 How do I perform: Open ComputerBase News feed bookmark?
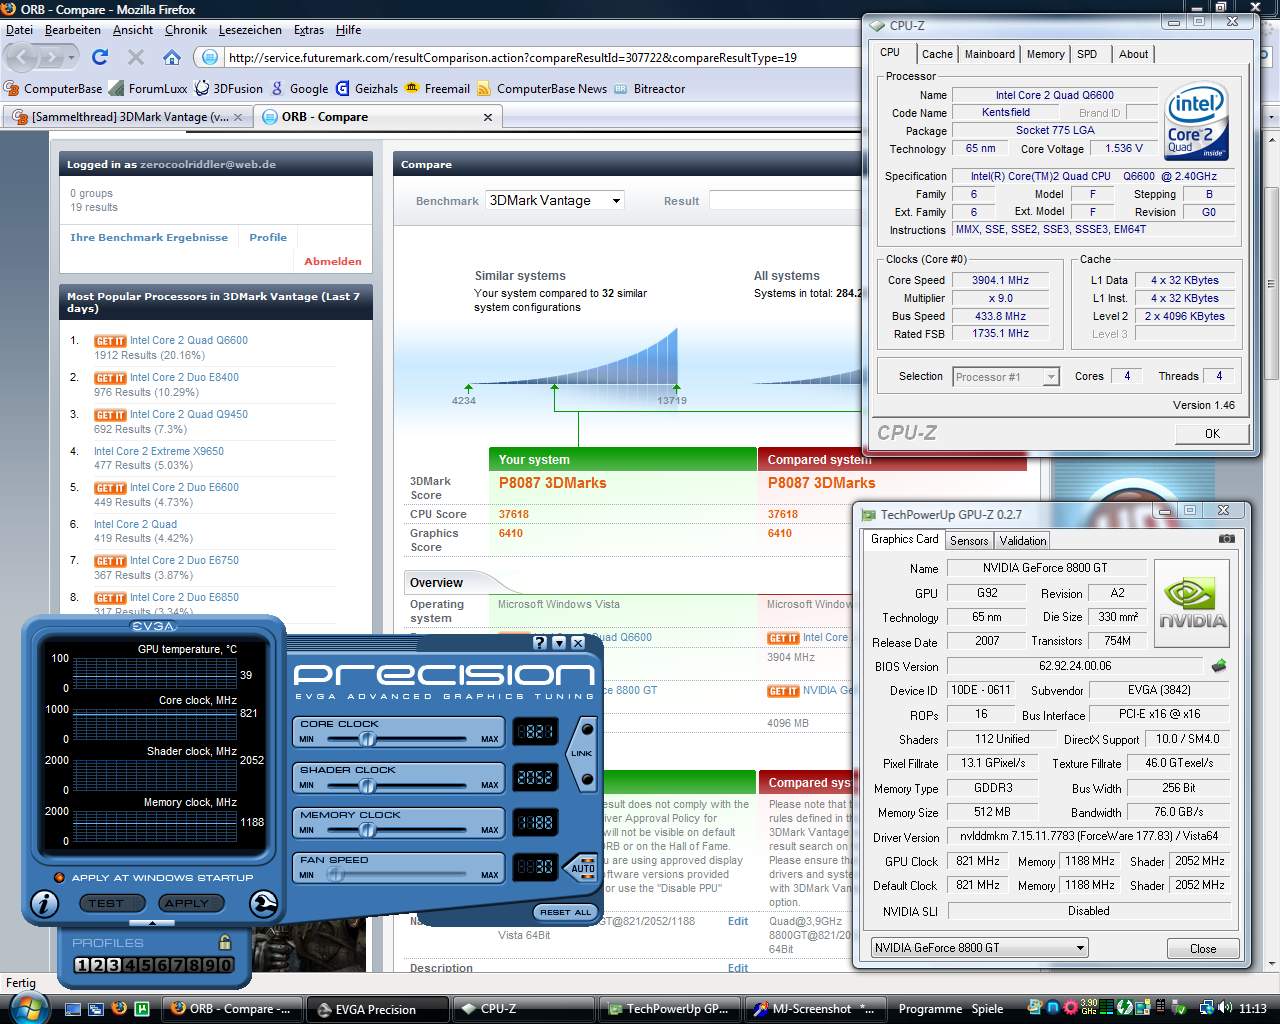pyautogui.click(x=542, y=88)
